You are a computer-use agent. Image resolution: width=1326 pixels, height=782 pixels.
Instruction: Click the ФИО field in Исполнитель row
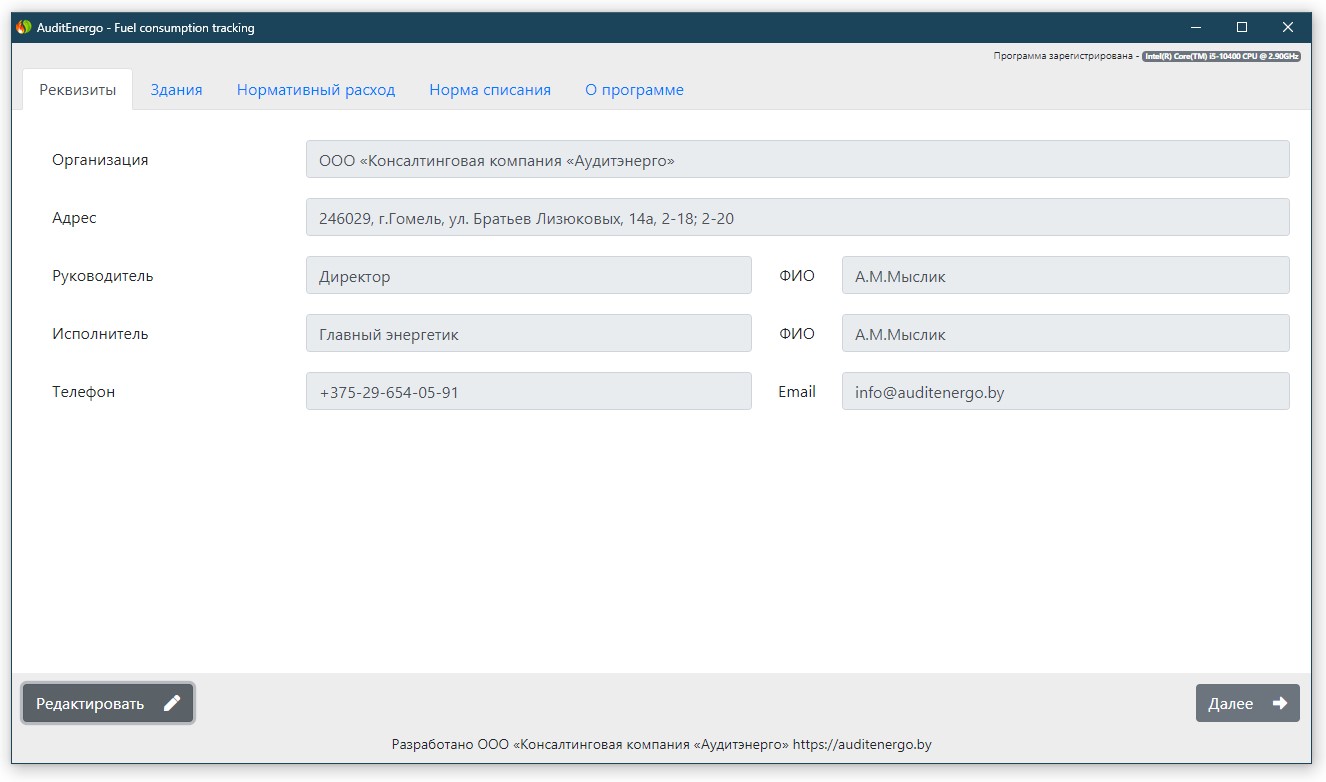pos(1065,334)
